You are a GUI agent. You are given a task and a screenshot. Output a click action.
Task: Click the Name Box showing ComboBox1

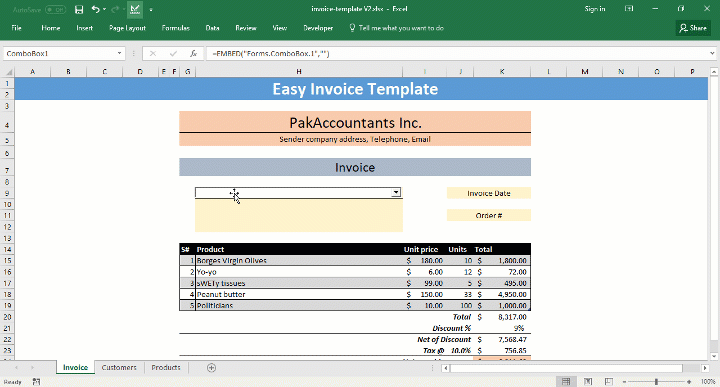(60, 54)
